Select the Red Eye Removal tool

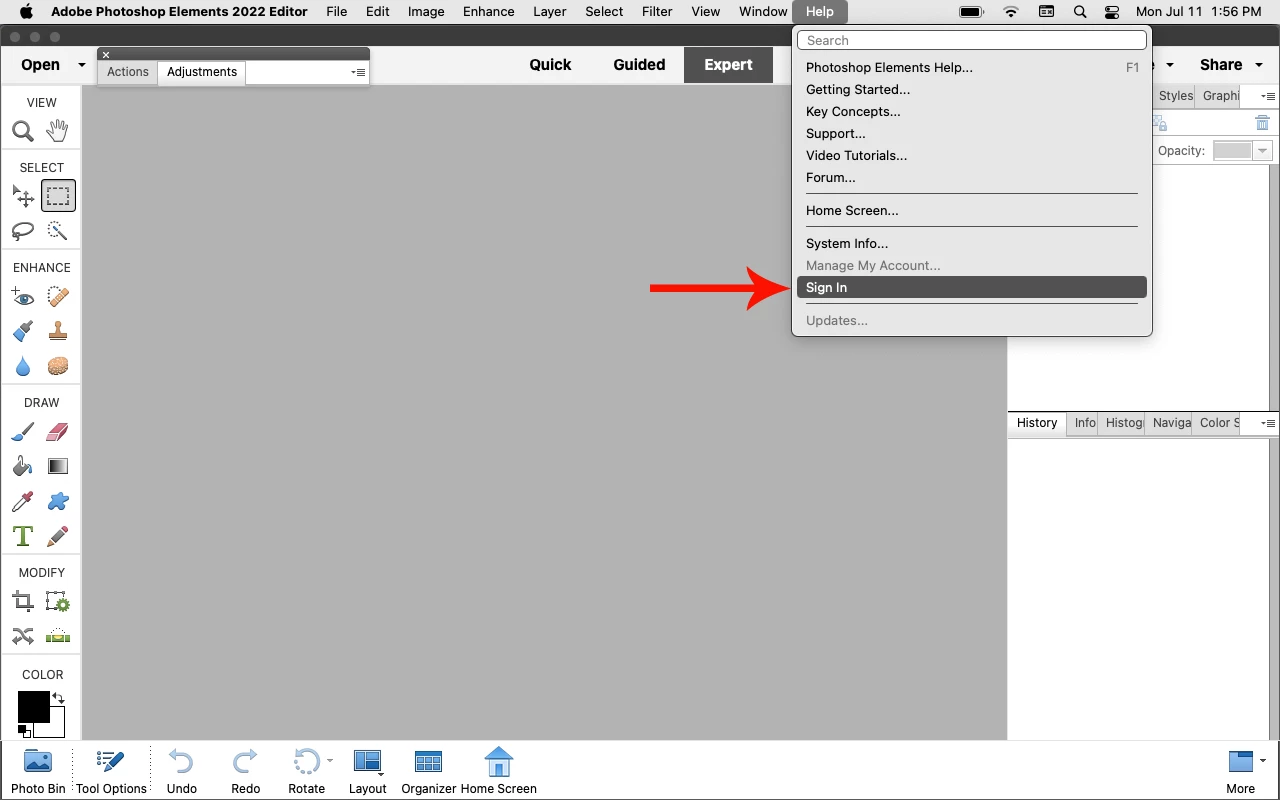[x=23, y=297]
